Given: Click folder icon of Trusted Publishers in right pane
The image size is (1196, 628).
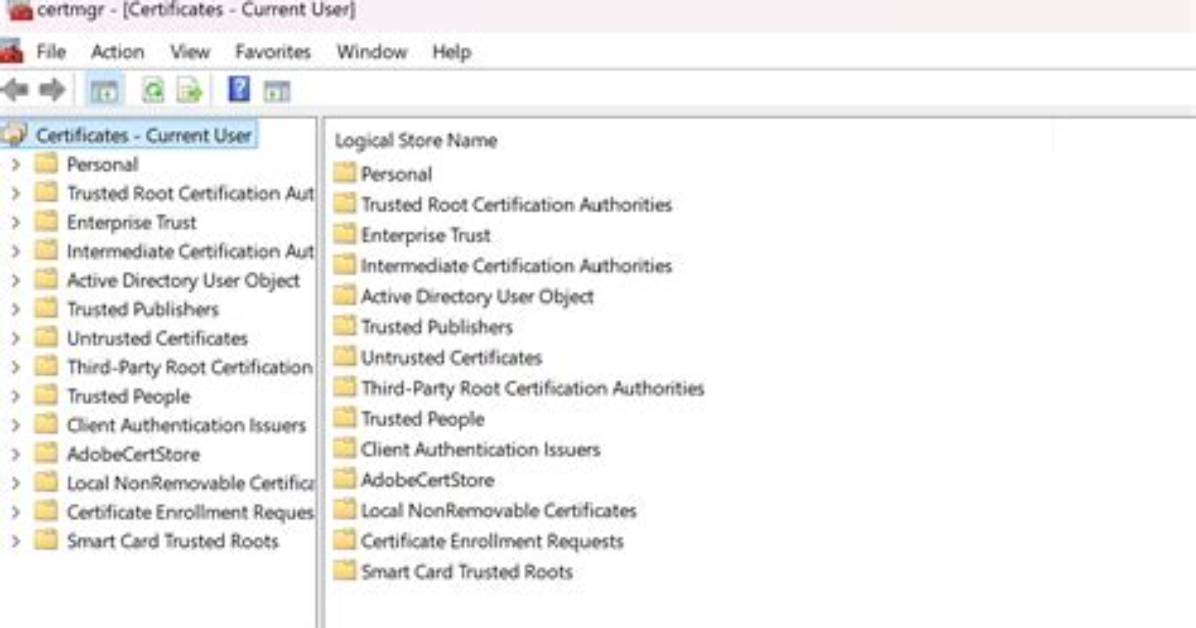Looking at the screenshot, I should 345,325.
